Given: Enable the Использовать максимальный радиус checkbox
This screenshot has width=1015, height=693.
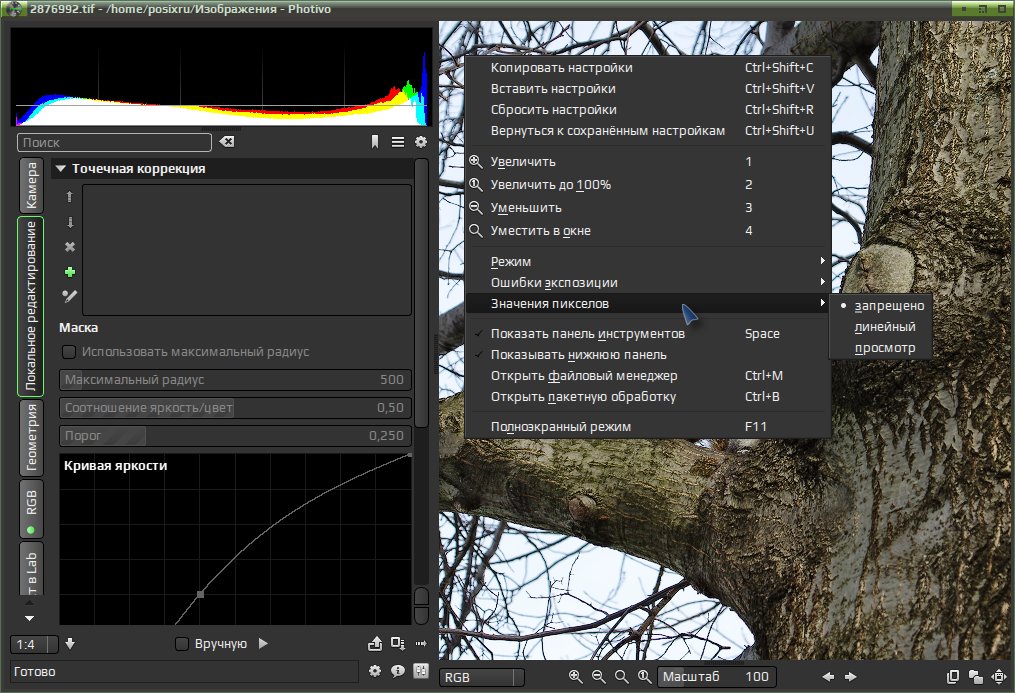Looking at the screenshot, I should pyautogui.click(x=69, y=352).
